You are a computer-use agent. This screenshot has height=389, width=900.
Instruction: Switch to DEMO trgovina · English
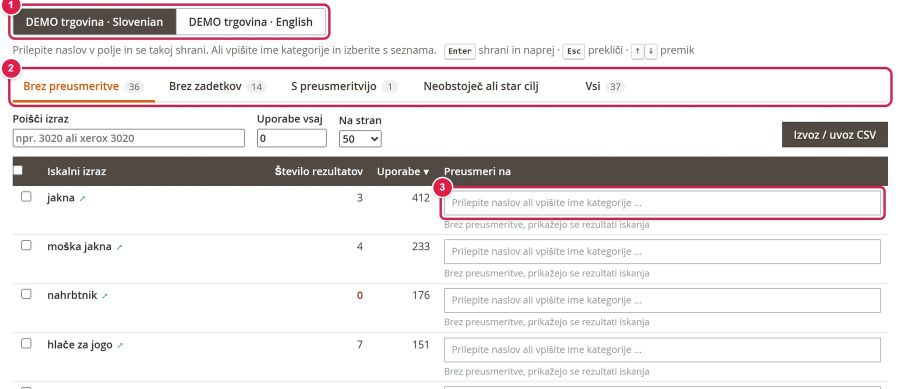tap(250, 22)
